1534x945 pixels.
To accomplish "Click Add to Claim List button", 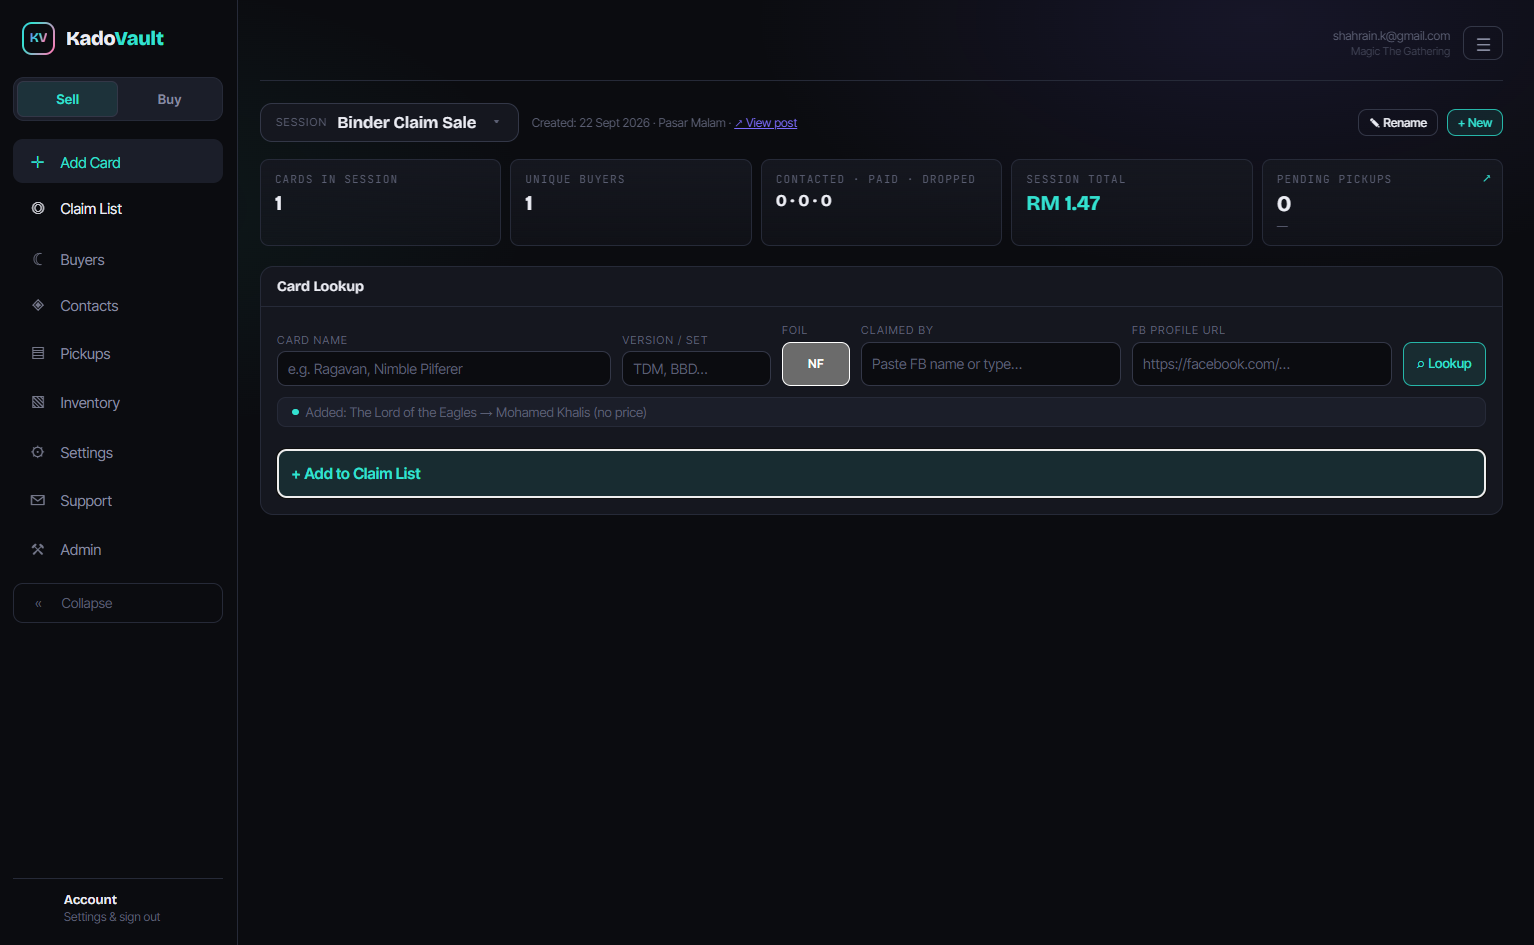I will coord(881,473).
